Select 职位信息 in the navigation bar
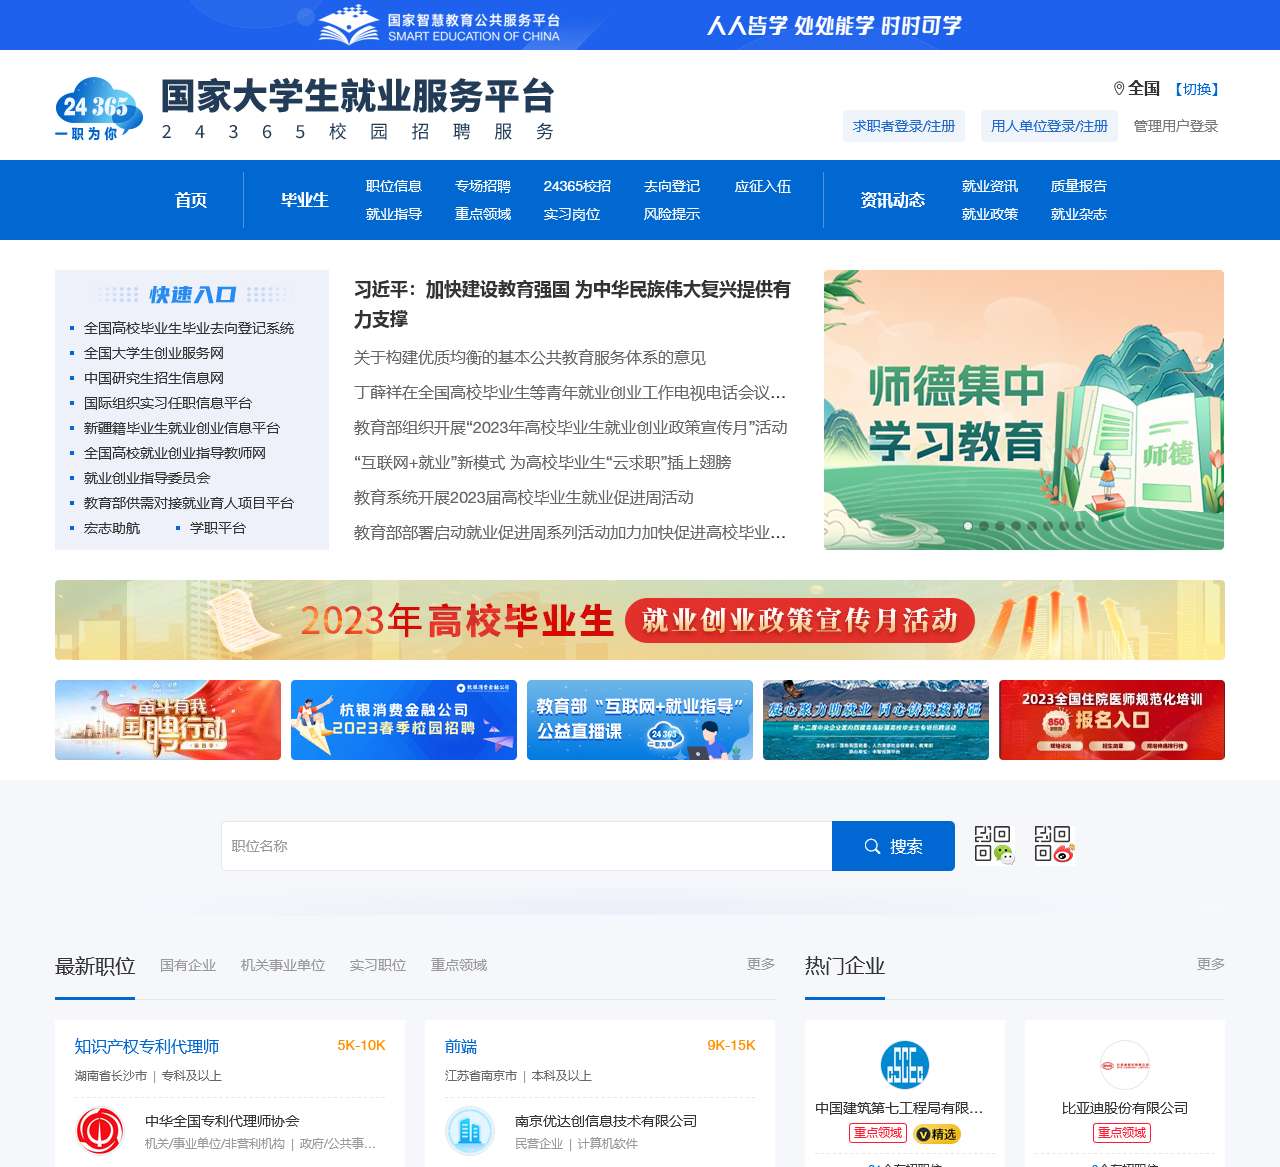This screenshot has width=1280, height=1167. (394, 186)
